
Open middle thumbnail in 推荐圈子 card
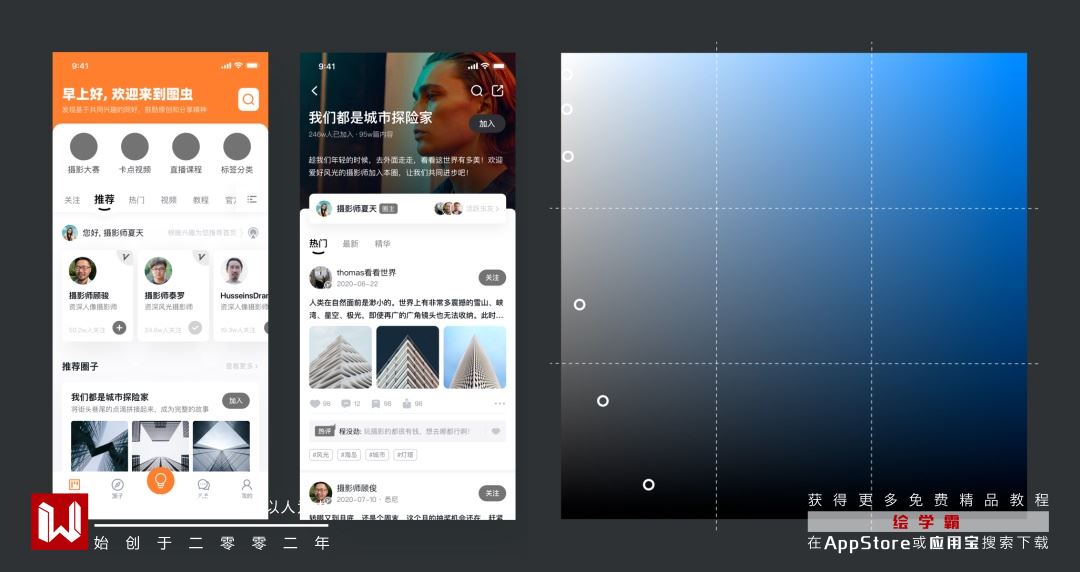click(x=160, y=446)
